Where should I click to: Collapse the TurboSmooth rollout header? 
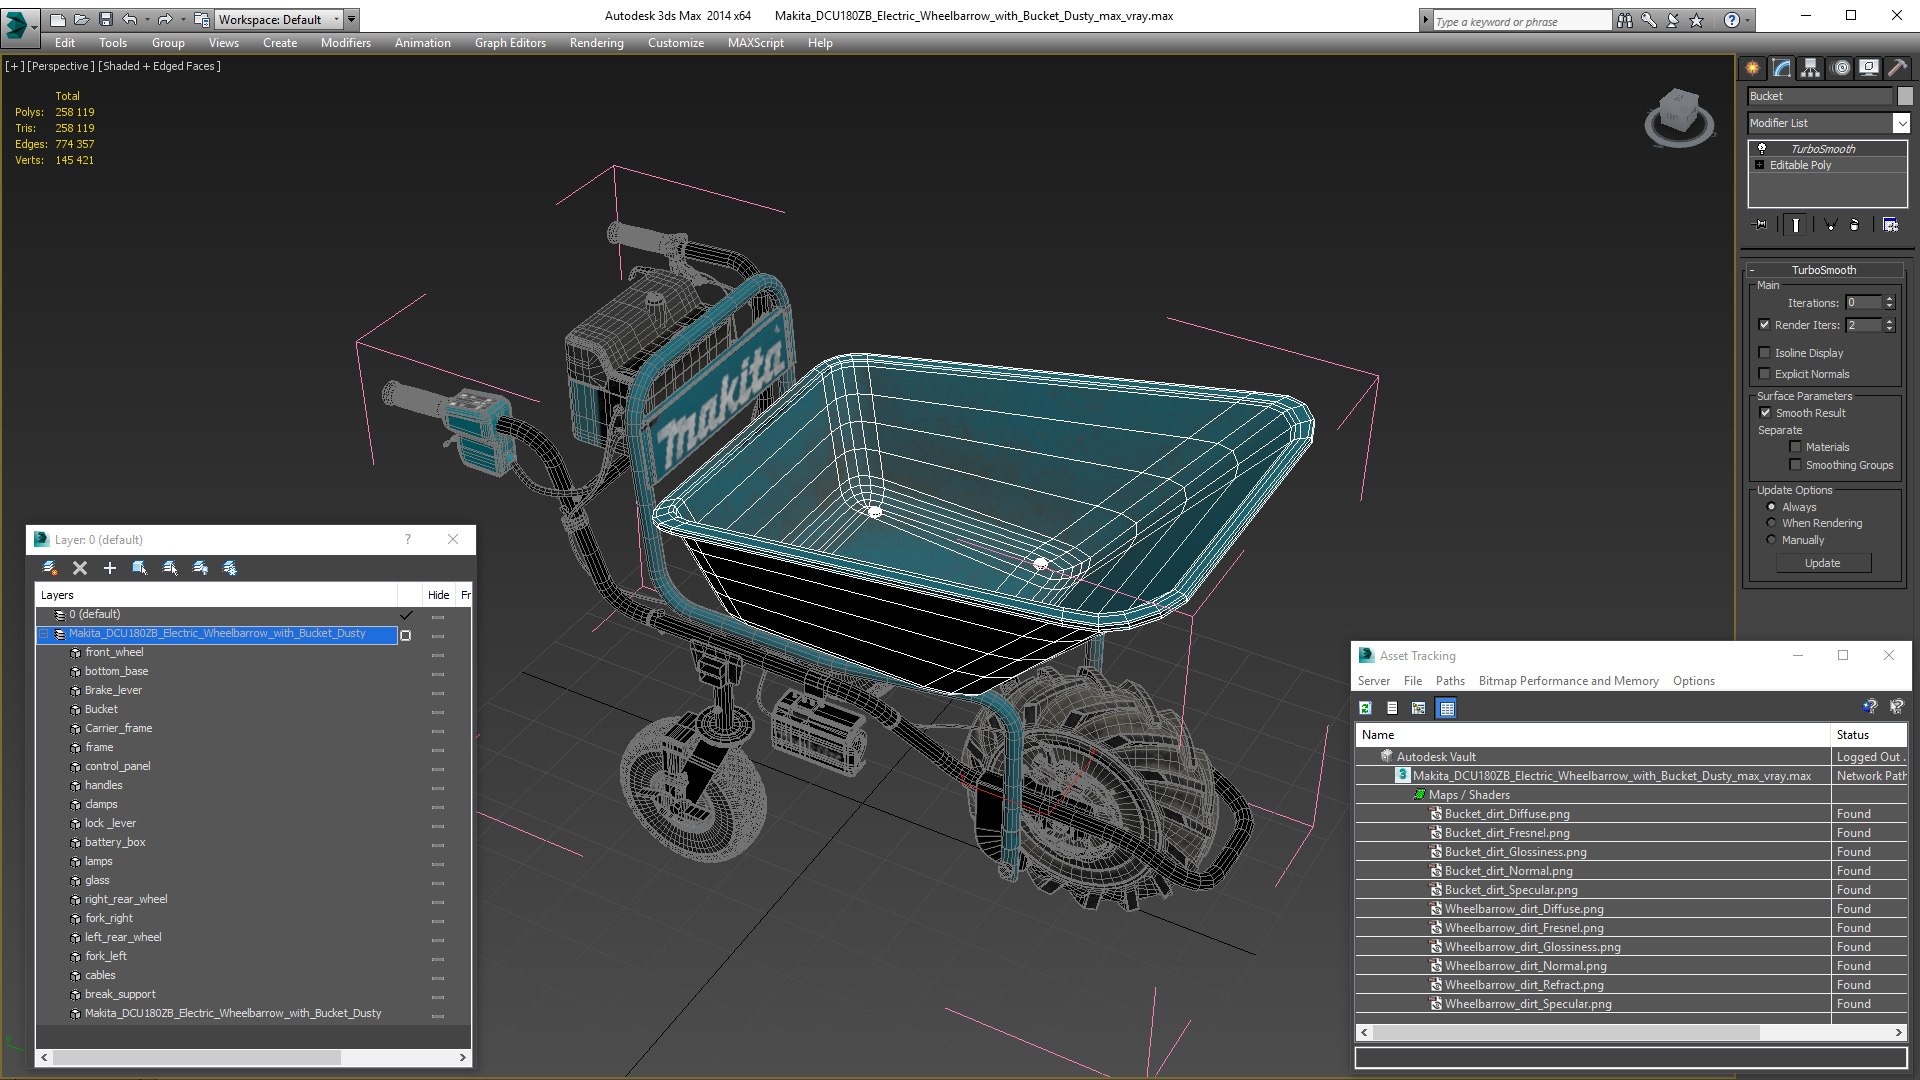click(x=1823, y=270)
